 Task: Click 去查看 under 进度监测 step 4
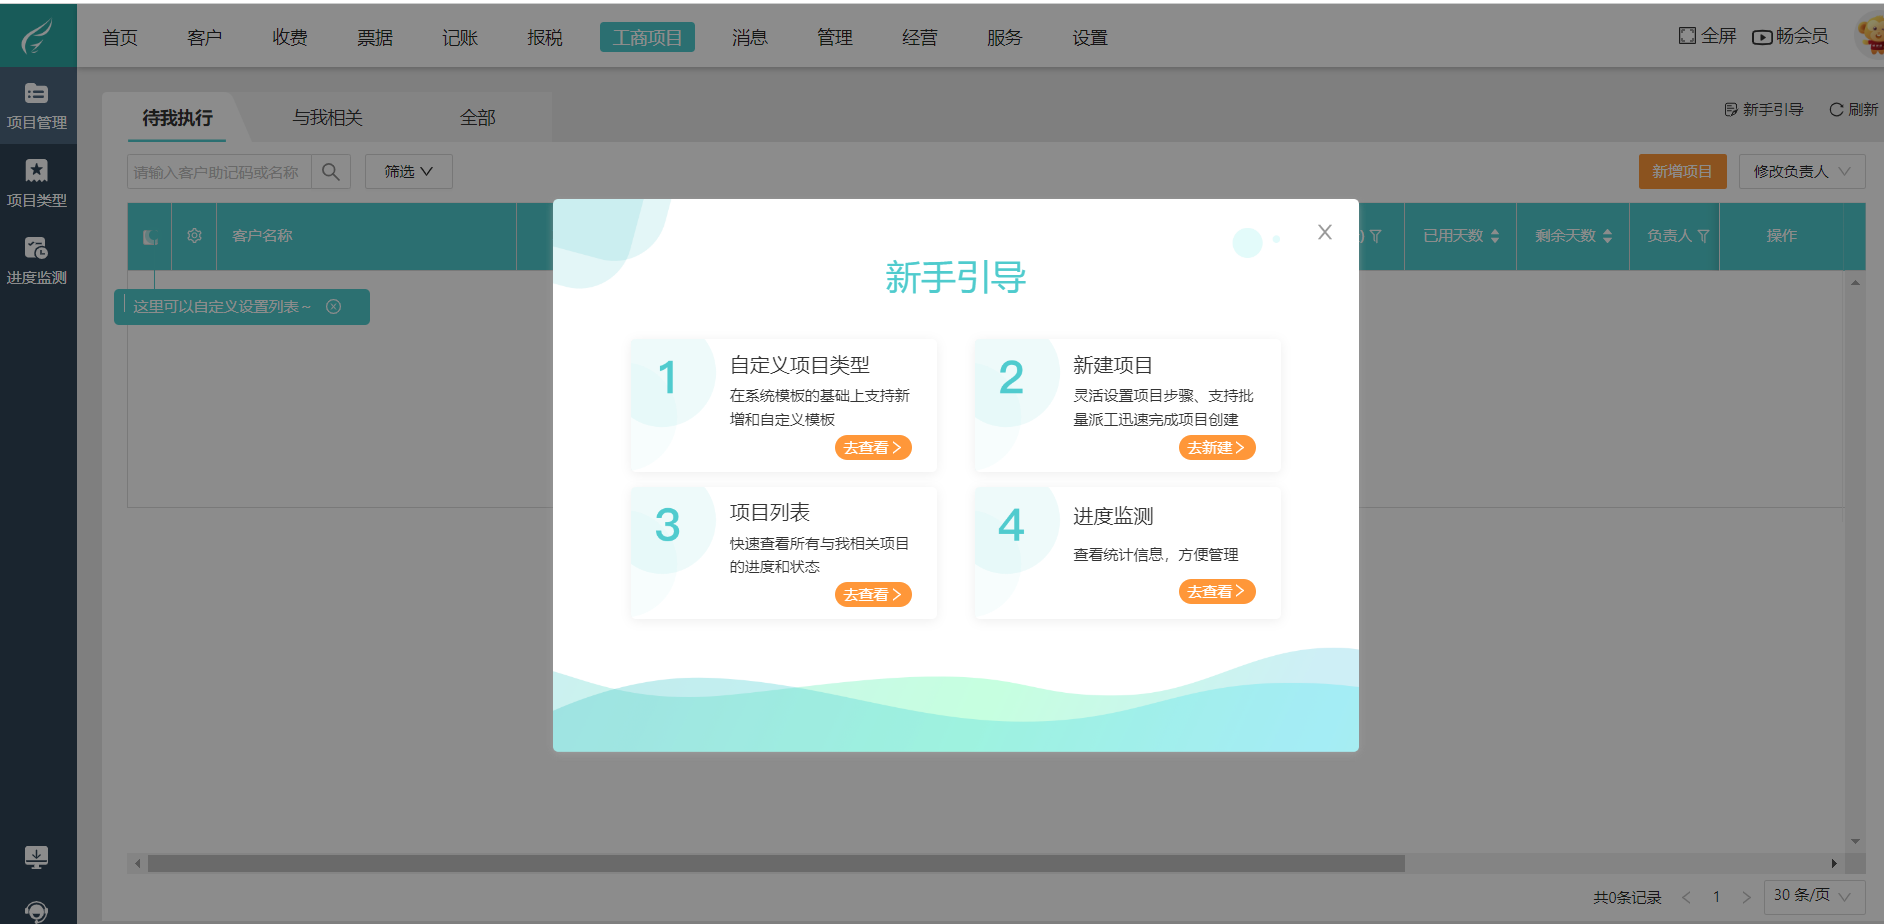1217,591
